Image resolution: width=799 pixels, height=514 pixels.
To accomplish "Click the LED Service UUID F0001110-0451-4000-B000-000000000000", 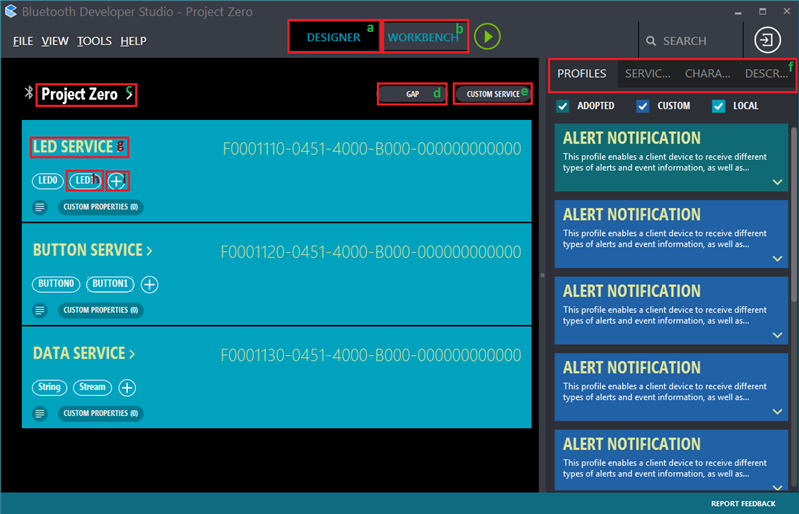I will [x=372, y=149].
